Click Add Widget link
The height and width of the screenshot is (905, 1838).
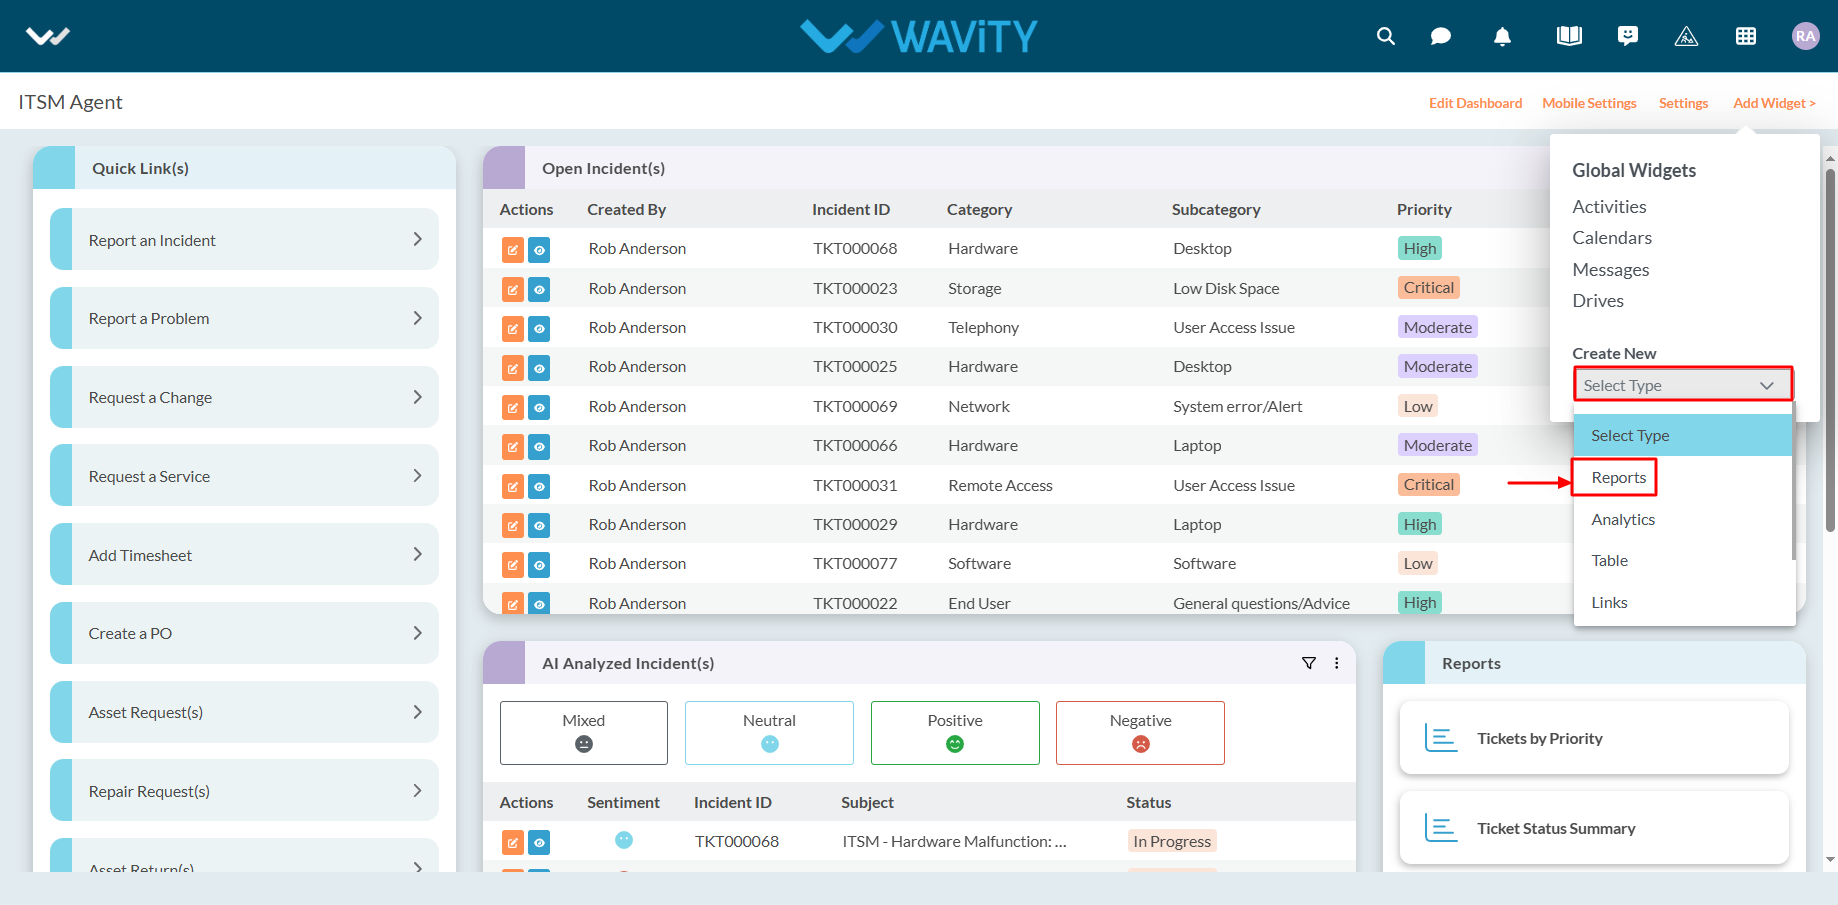1774,103
